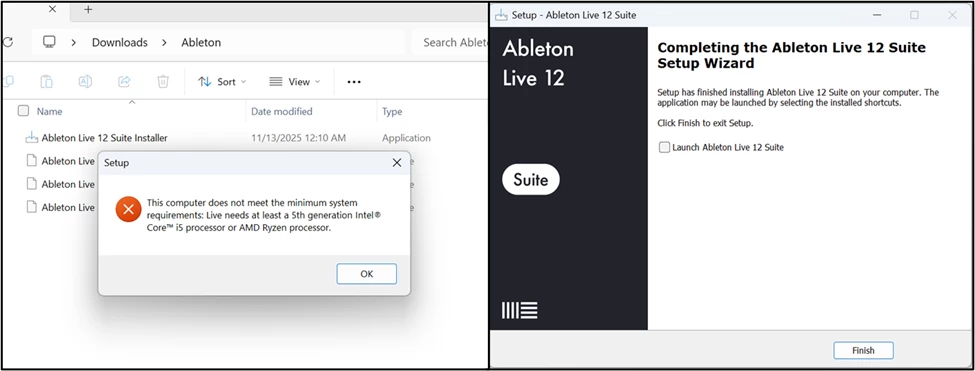This screenshot has height=371, width=975.
Task: Click the Share icon in the toolbar
Action: (x=124, y=81)
